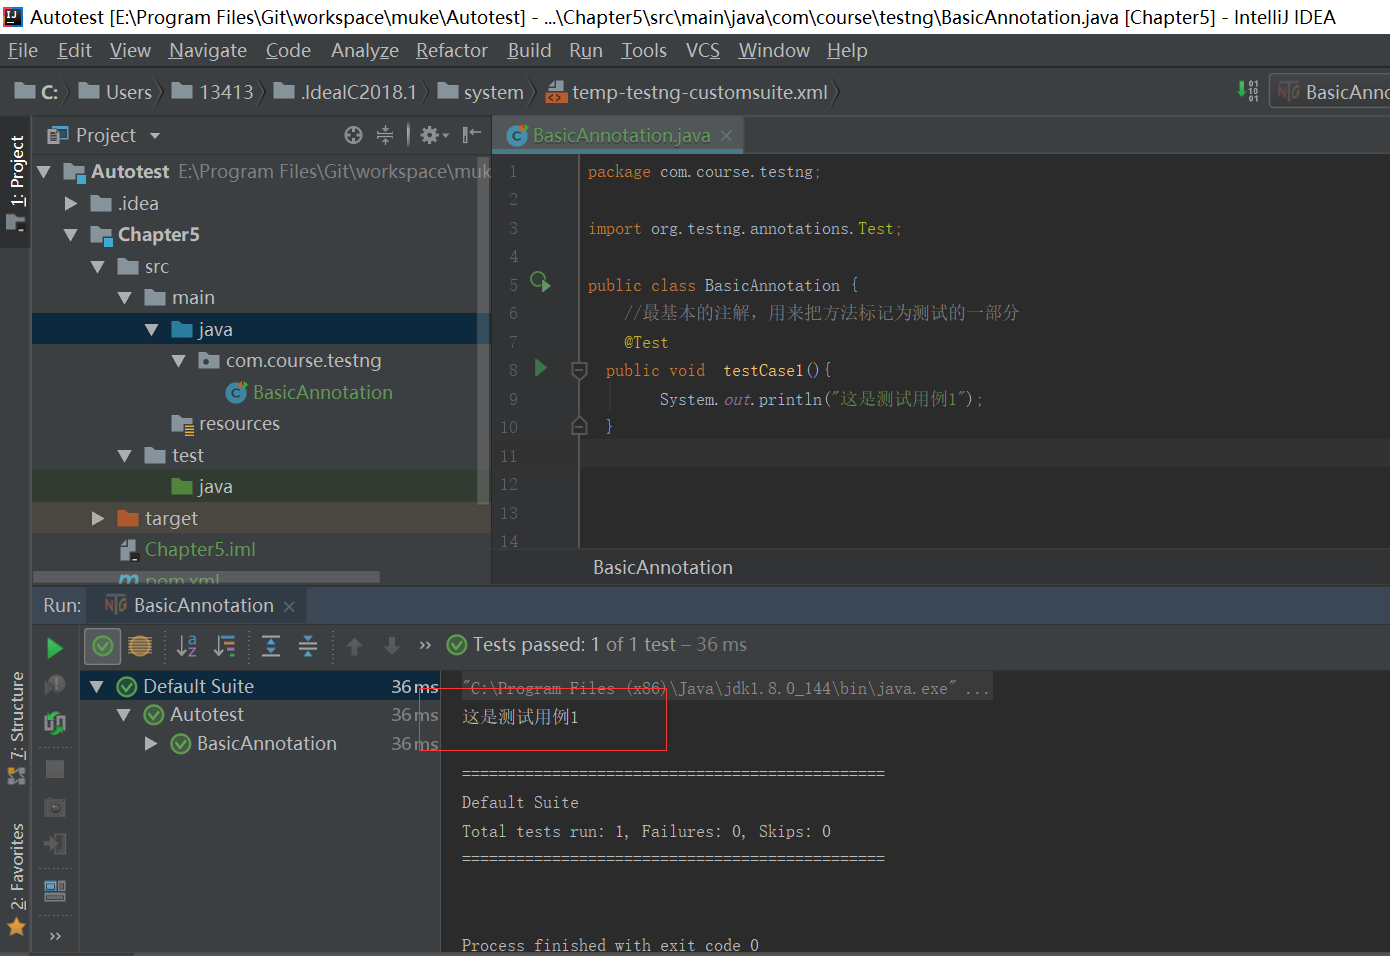Open the Build menu
The height and width of the screenshot is (956, 1390).
(529, 50)
